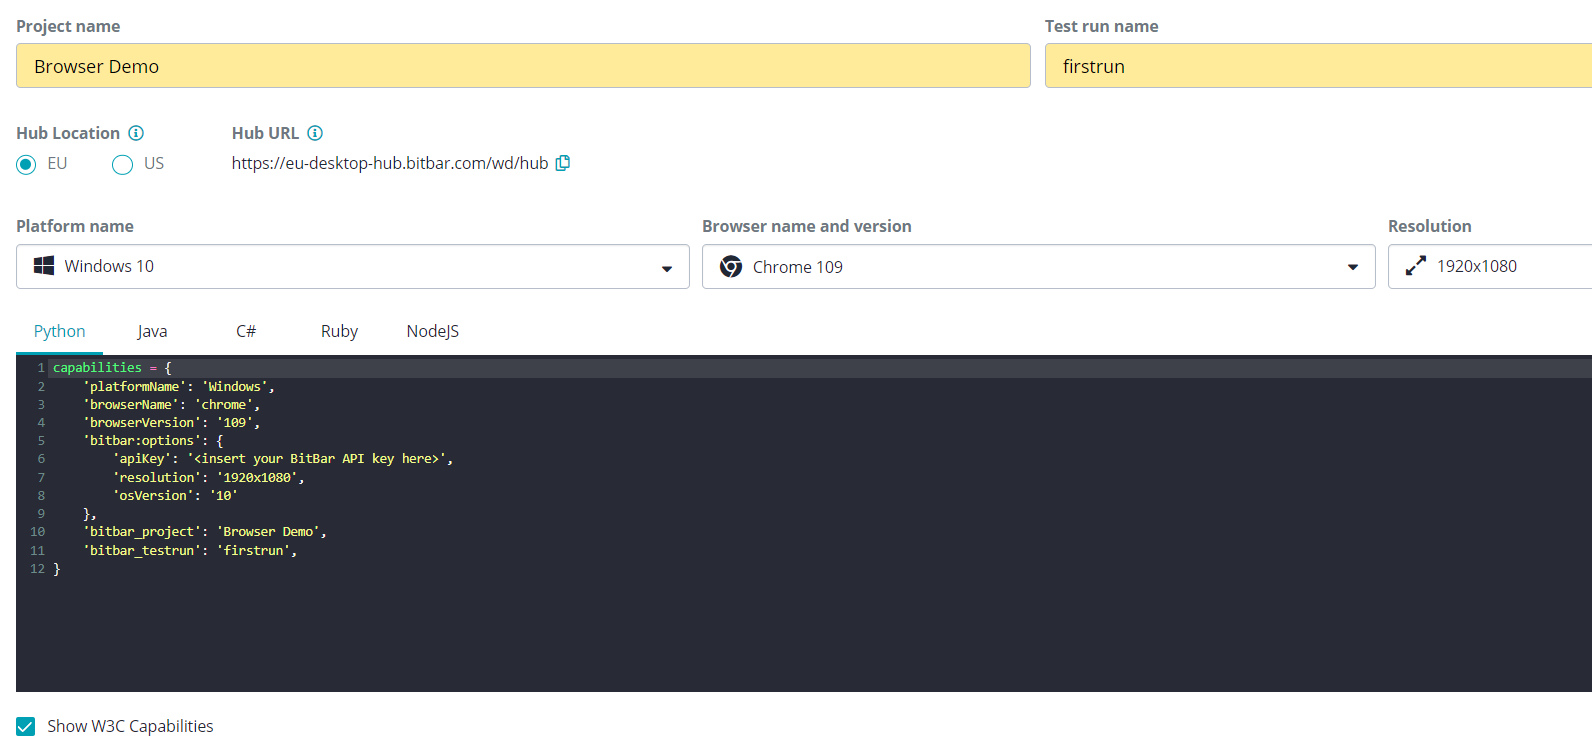
Task: Select the US hub location
Action: 122,164
